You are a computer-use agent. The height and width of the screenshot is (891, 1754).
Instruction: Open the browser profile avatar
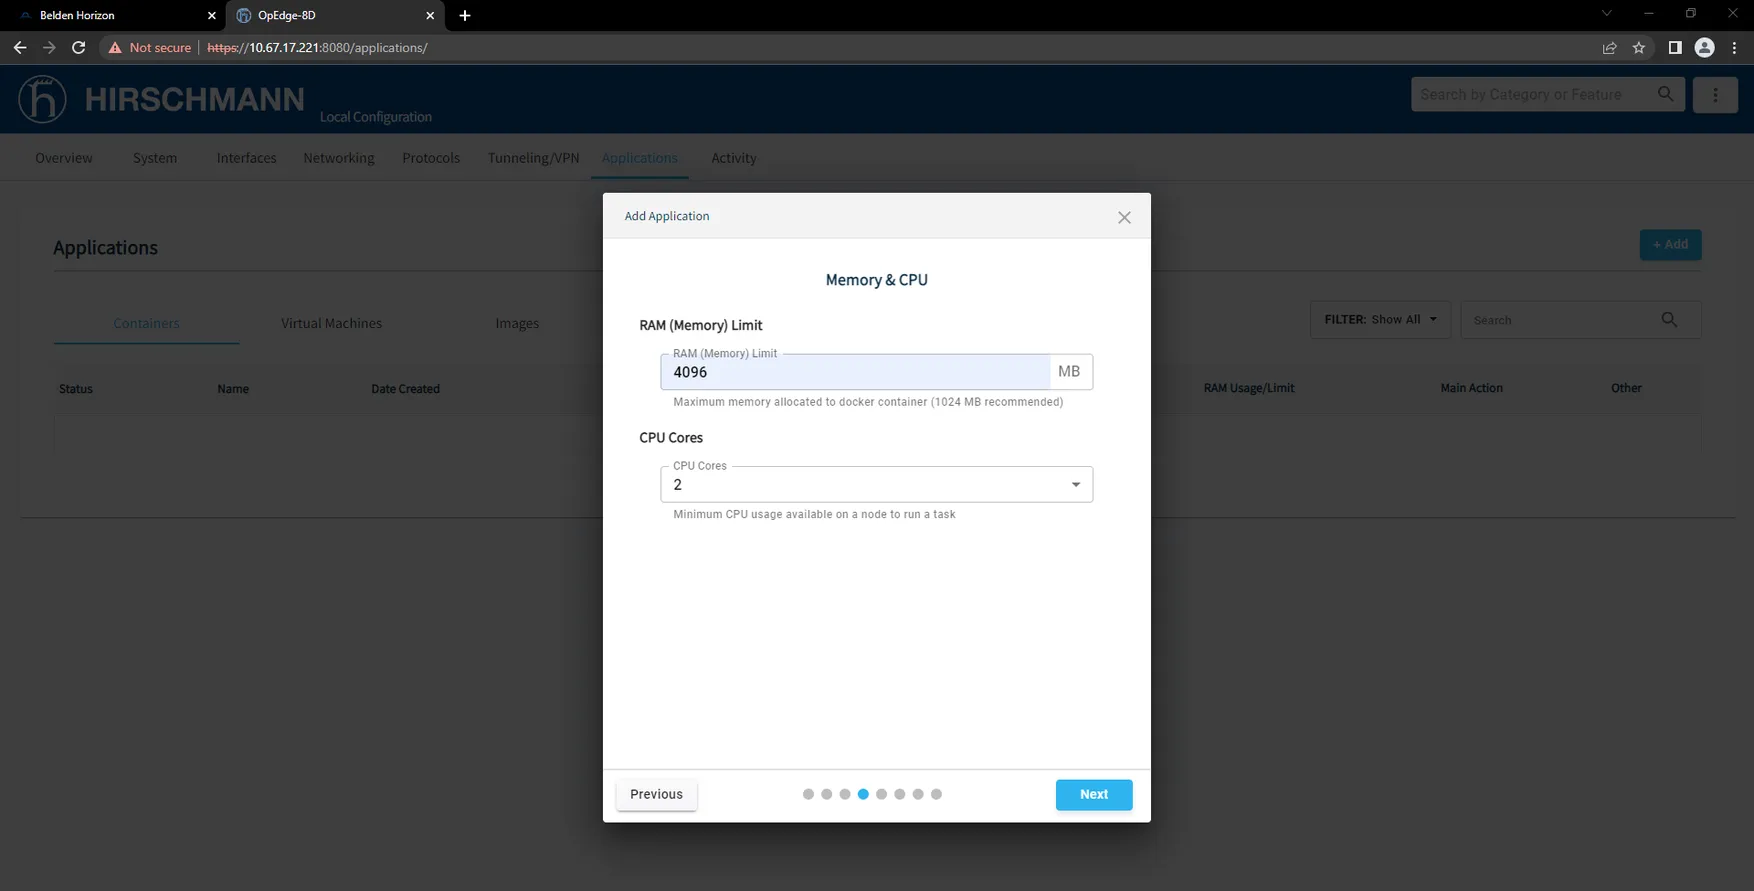click(1705, 47)
